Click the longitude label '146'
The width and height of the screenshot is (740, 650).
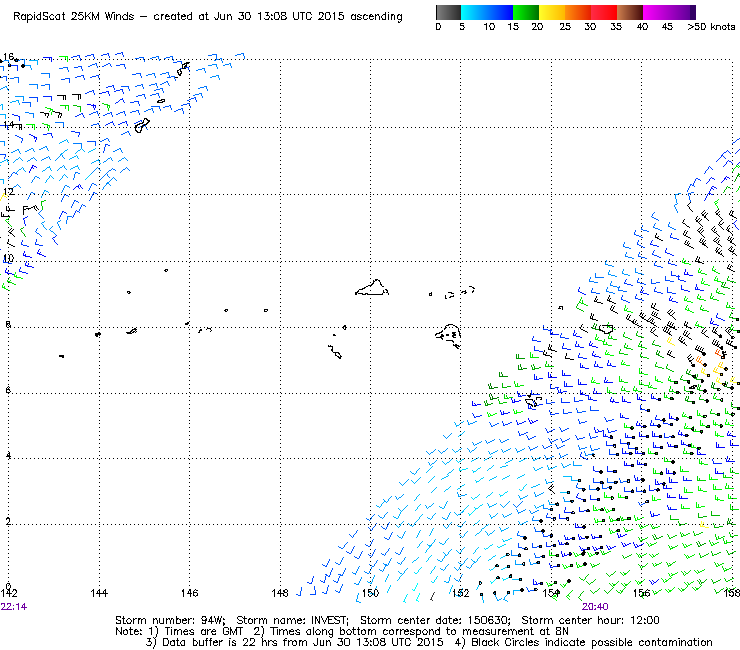(190, 593)
